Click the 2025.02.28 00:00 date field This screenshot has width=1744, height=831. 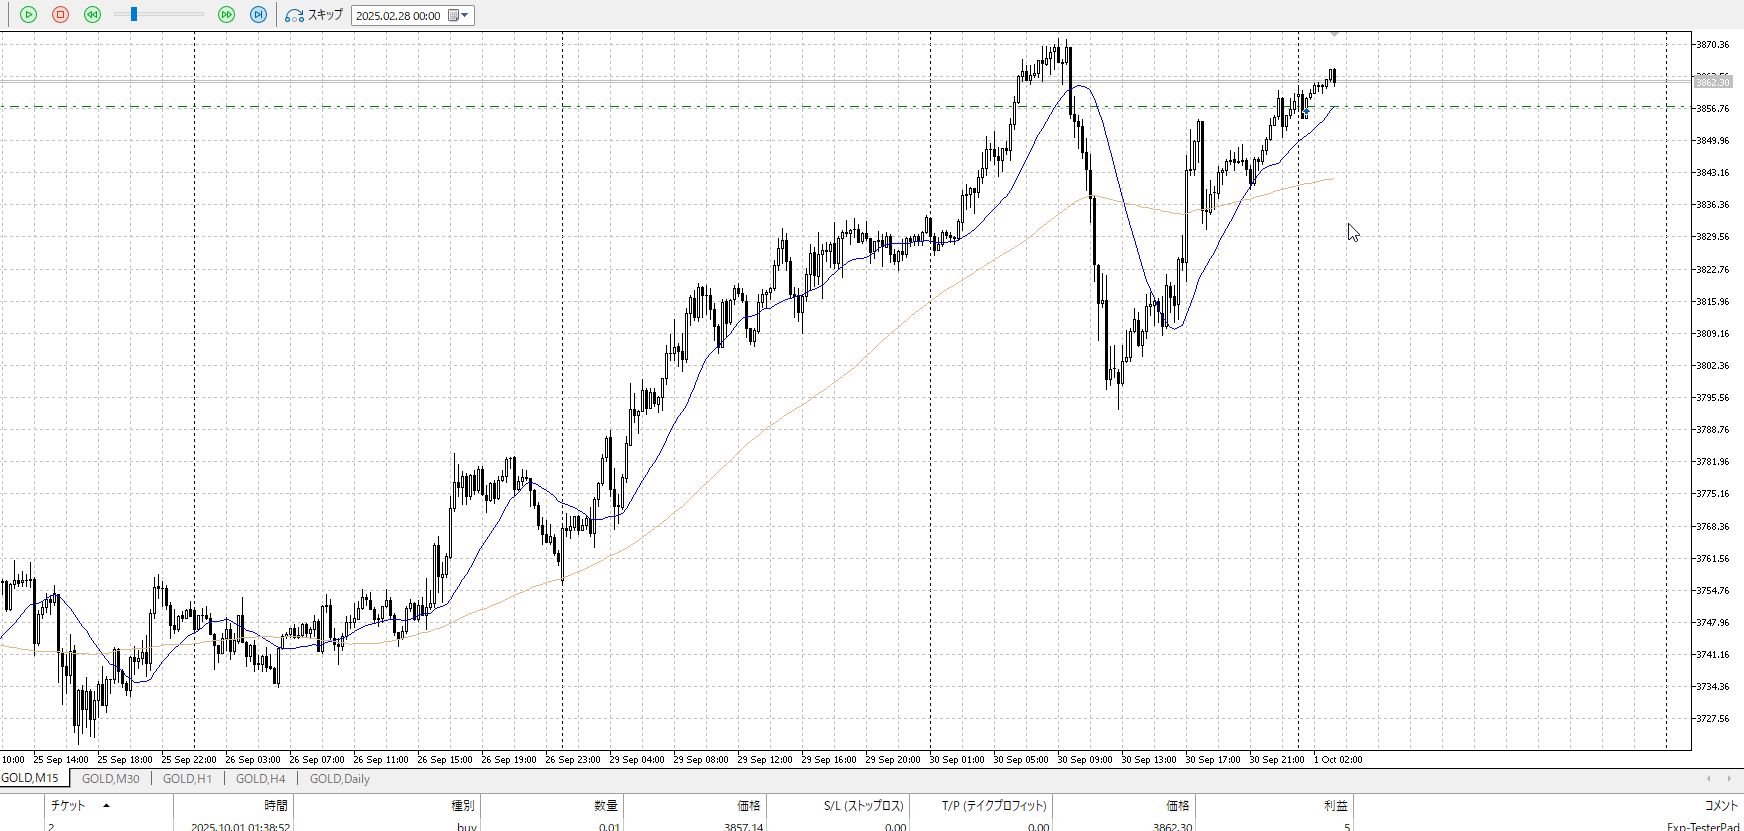coord(398,16)
